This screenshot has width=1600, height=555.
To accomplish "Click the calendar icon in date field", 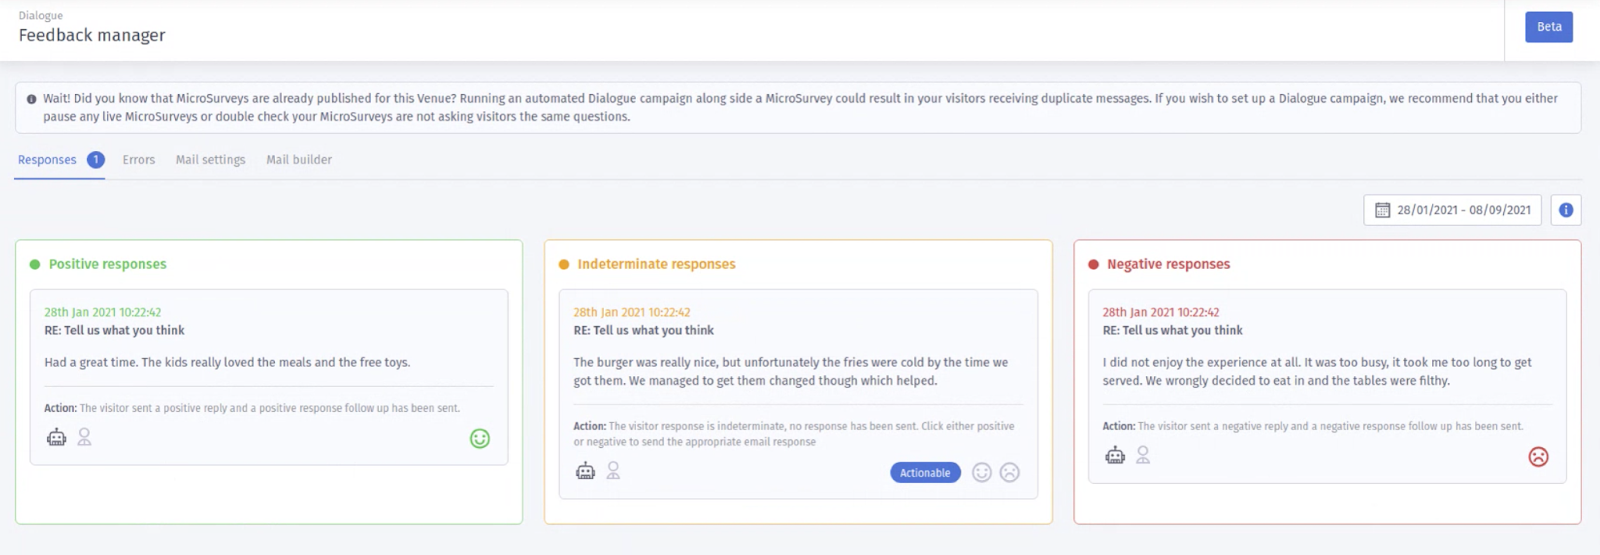I will pos(1383,210).
